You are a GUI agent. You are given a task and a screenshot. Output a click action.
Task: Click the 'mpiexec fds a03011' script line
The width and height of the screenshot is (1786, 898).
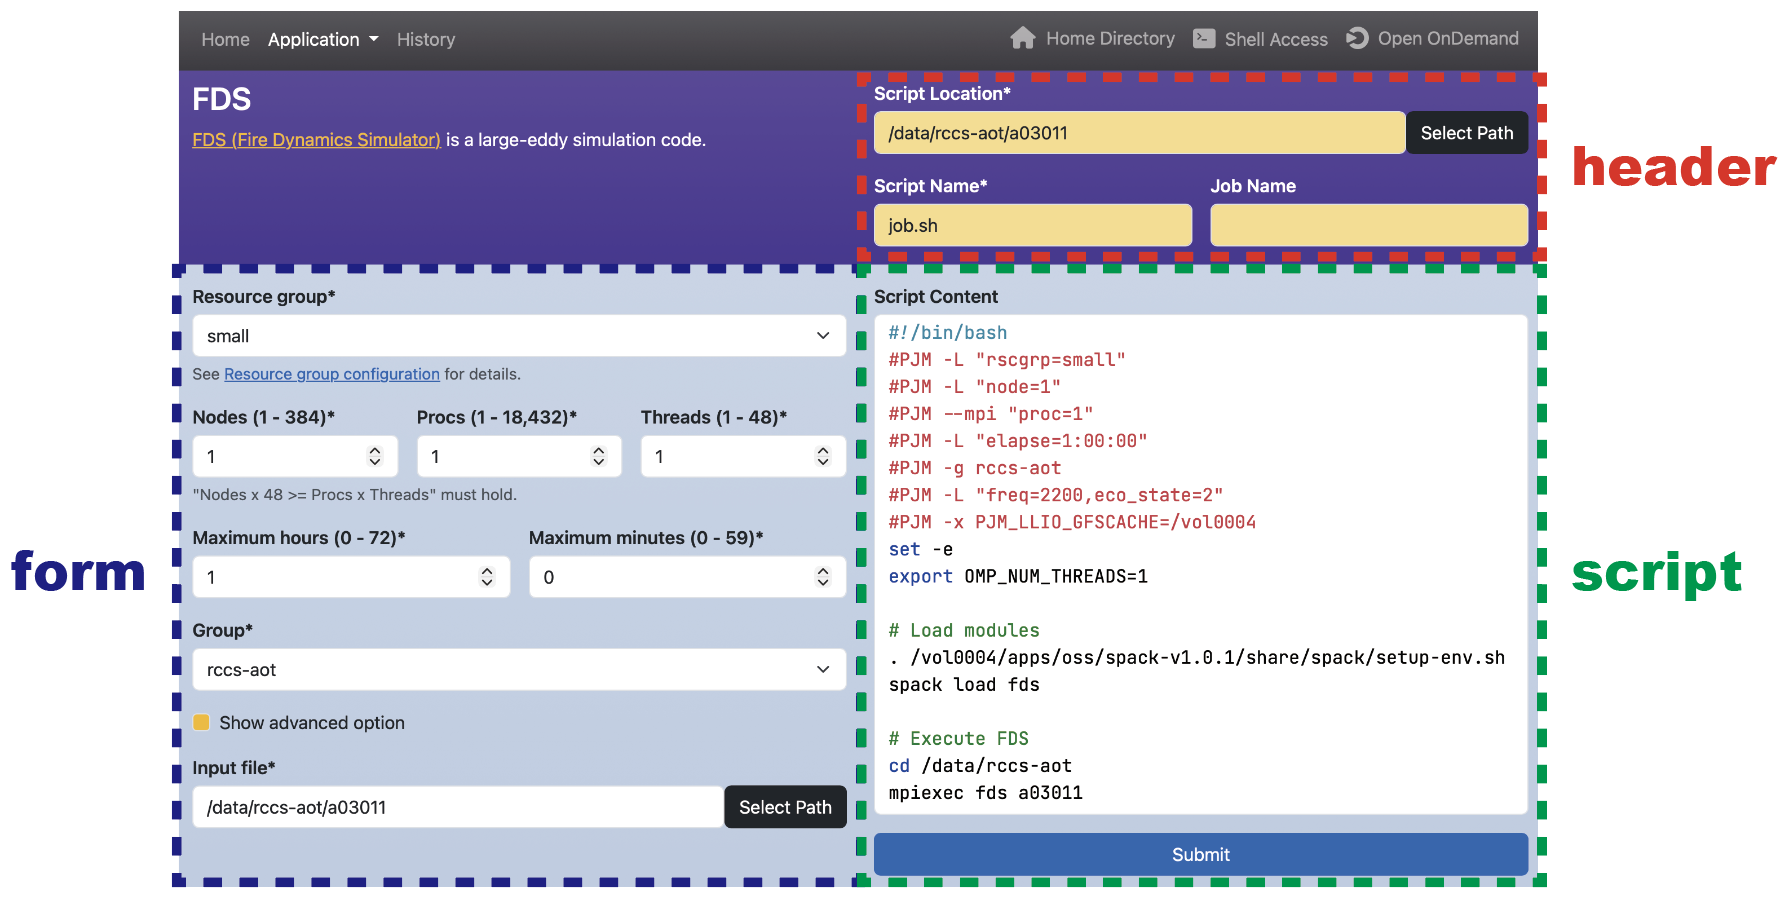click(985, 793)
